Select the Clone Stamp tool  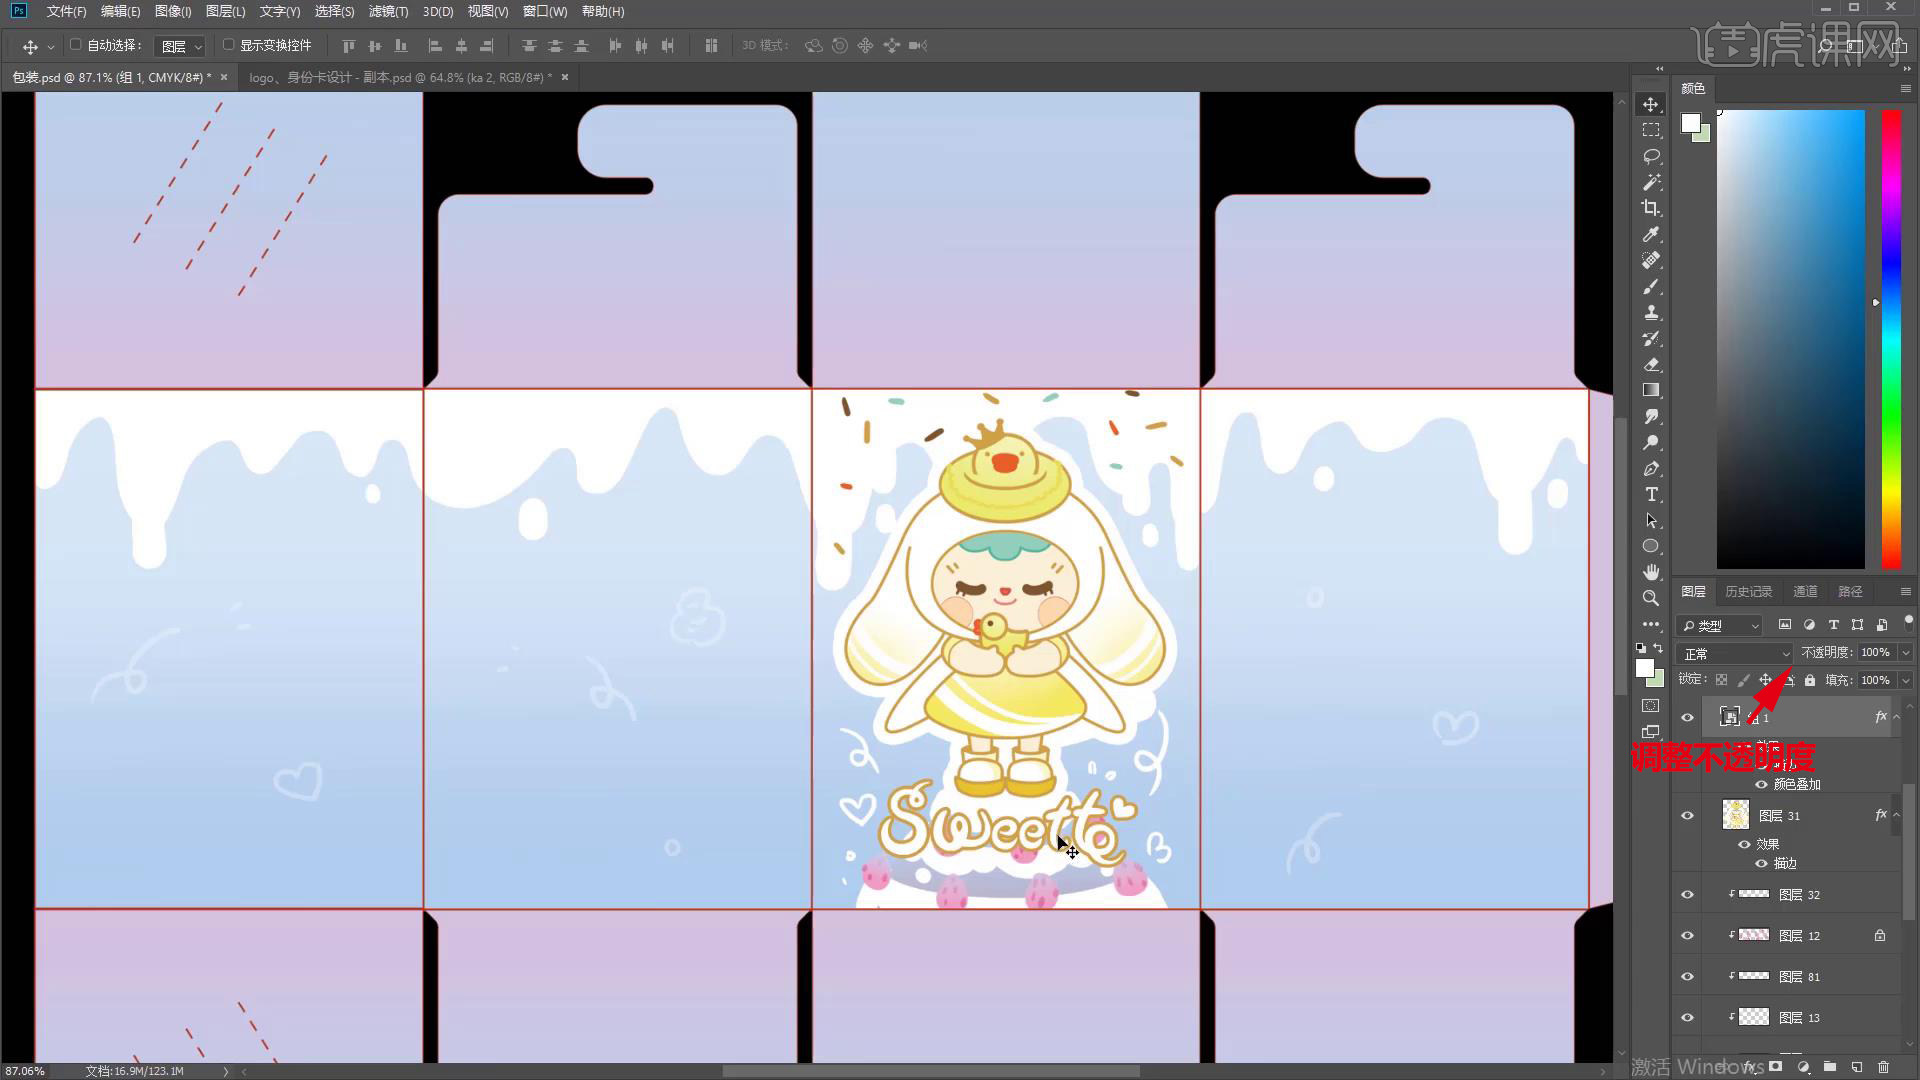coord(1651,313)
